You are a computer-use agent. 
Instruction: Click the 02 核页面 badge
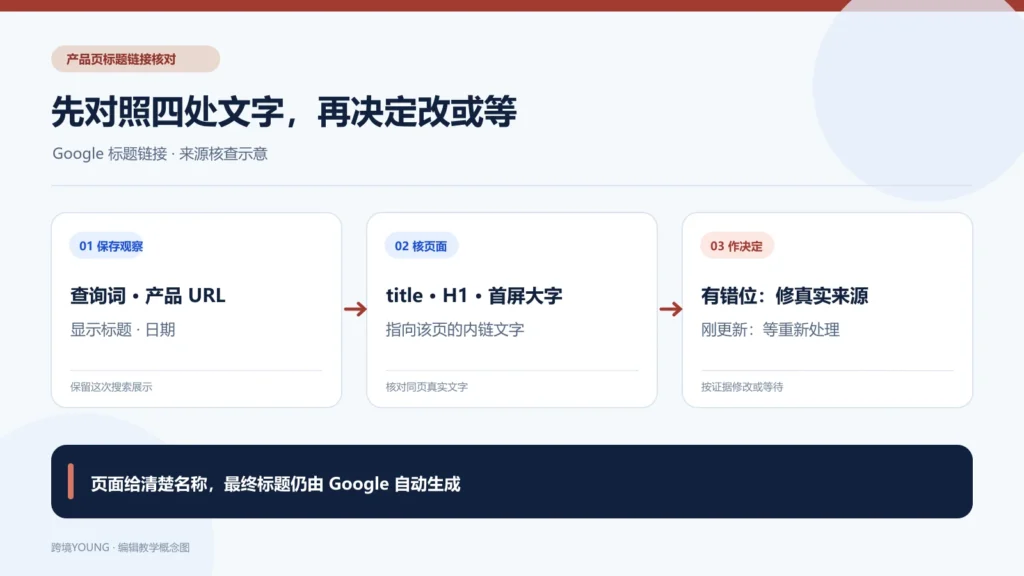[421, 246]
